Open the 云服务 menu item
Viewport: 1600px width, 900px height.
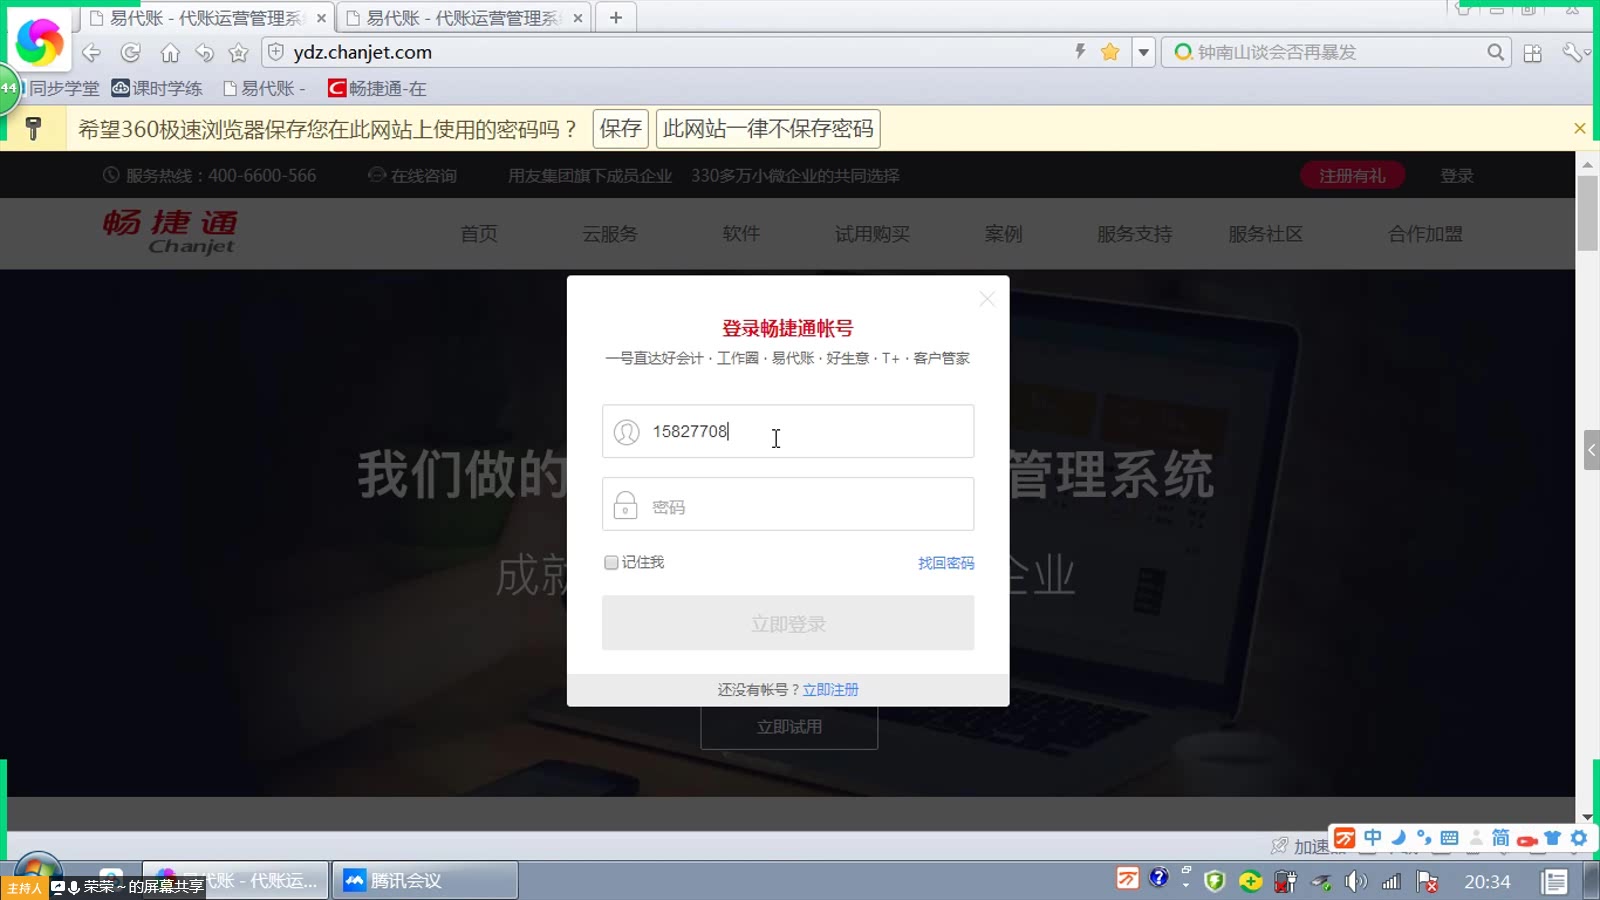tap(610, 234)
